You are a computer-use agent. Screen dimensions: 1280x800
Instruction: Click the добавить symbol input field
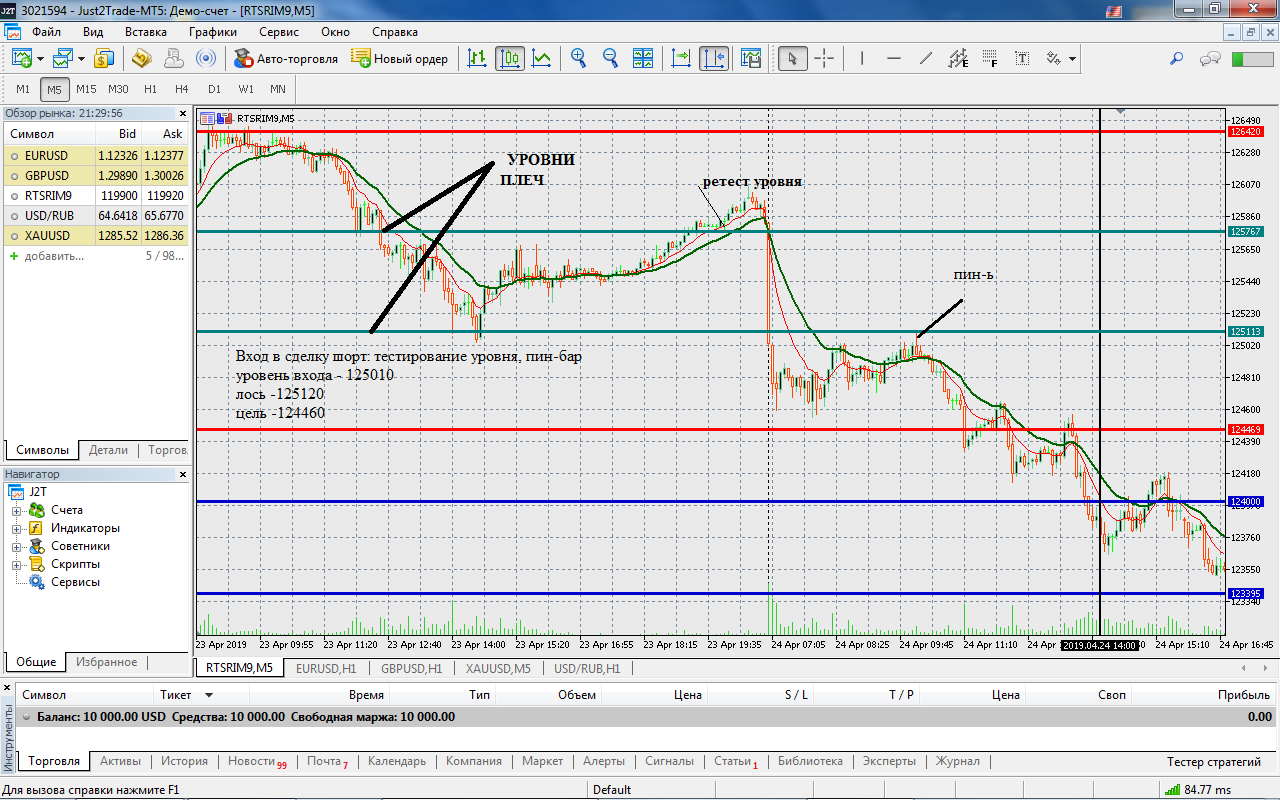click(x=55, y=256)
